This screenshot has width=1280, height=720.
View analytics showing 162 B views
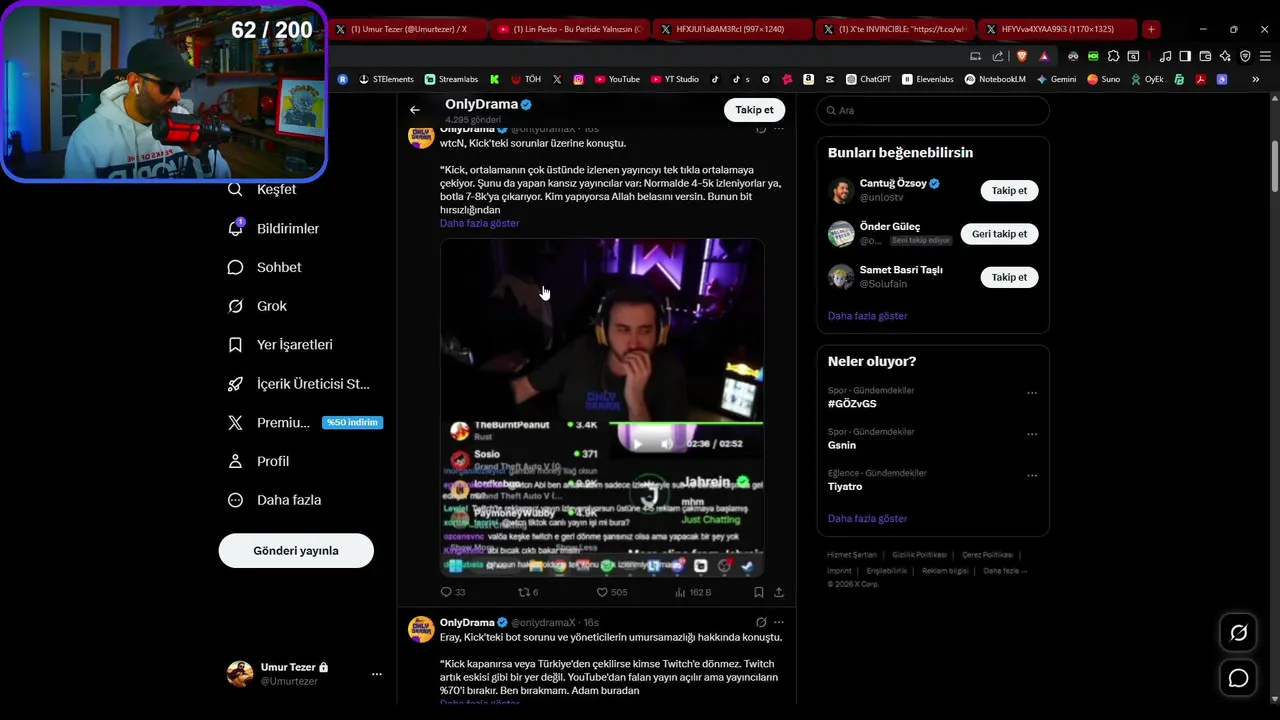(x=693, y=592)
